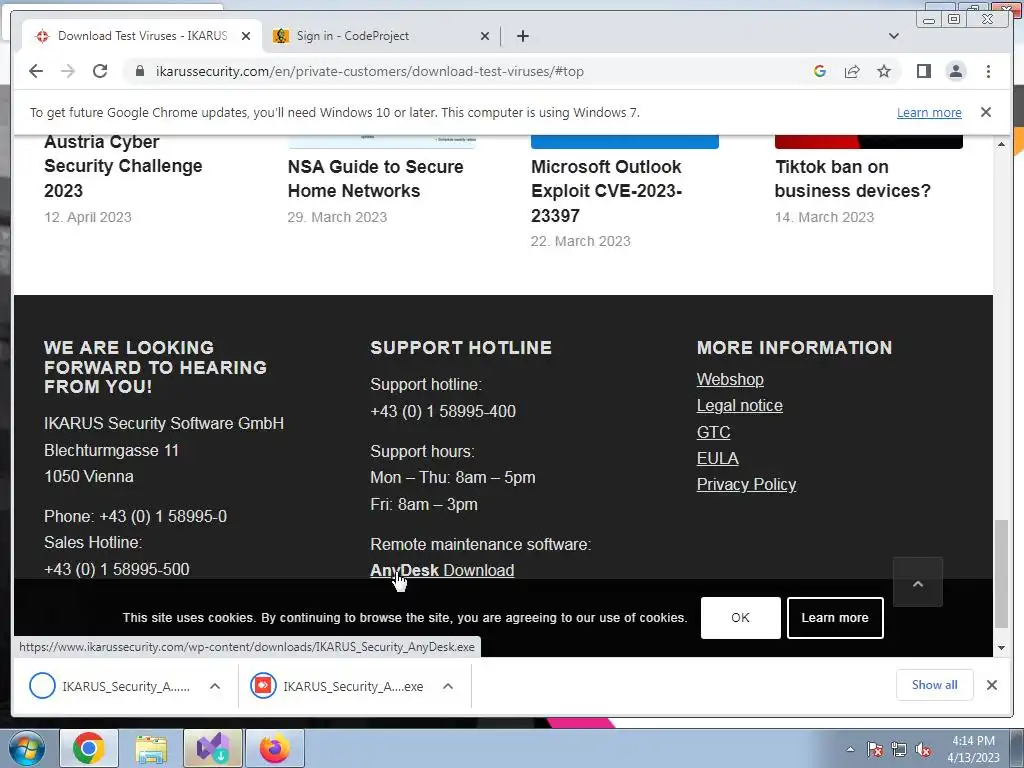The image size is (1024, 768).
Task: Close the Download Test Viruses tab
Action: (246, 37)
